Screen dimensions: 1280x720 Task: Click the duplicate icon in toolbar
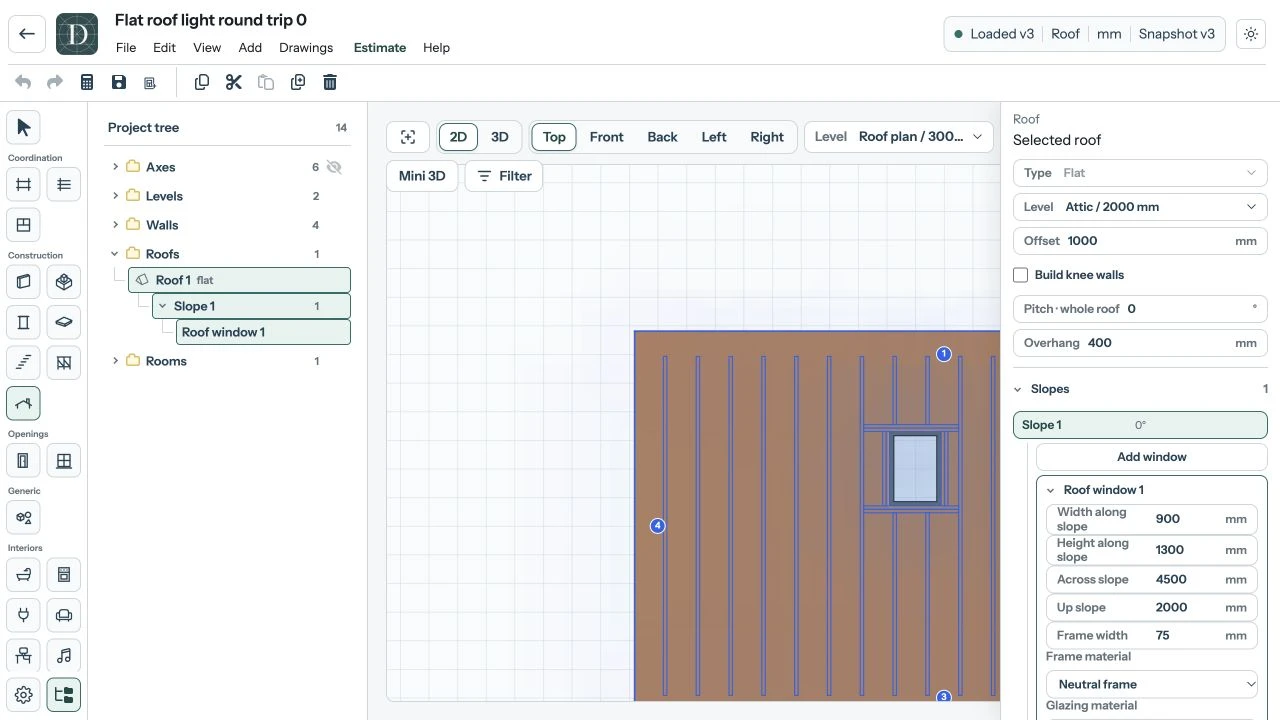click(298, 82)
